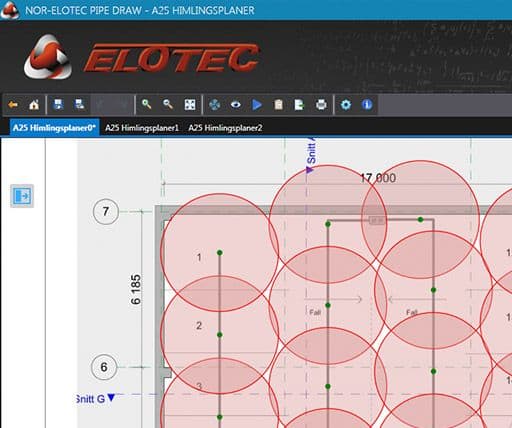Select the green point at top right pipe corner
The width and height of the screenshot is (512, 428).
[421, 220]
